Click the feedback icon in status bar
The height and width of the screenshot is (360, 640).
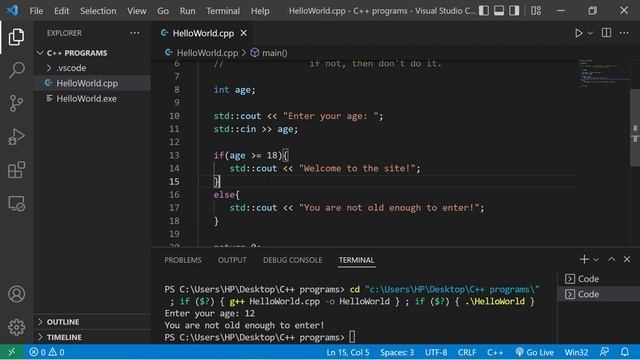[604, 352]
